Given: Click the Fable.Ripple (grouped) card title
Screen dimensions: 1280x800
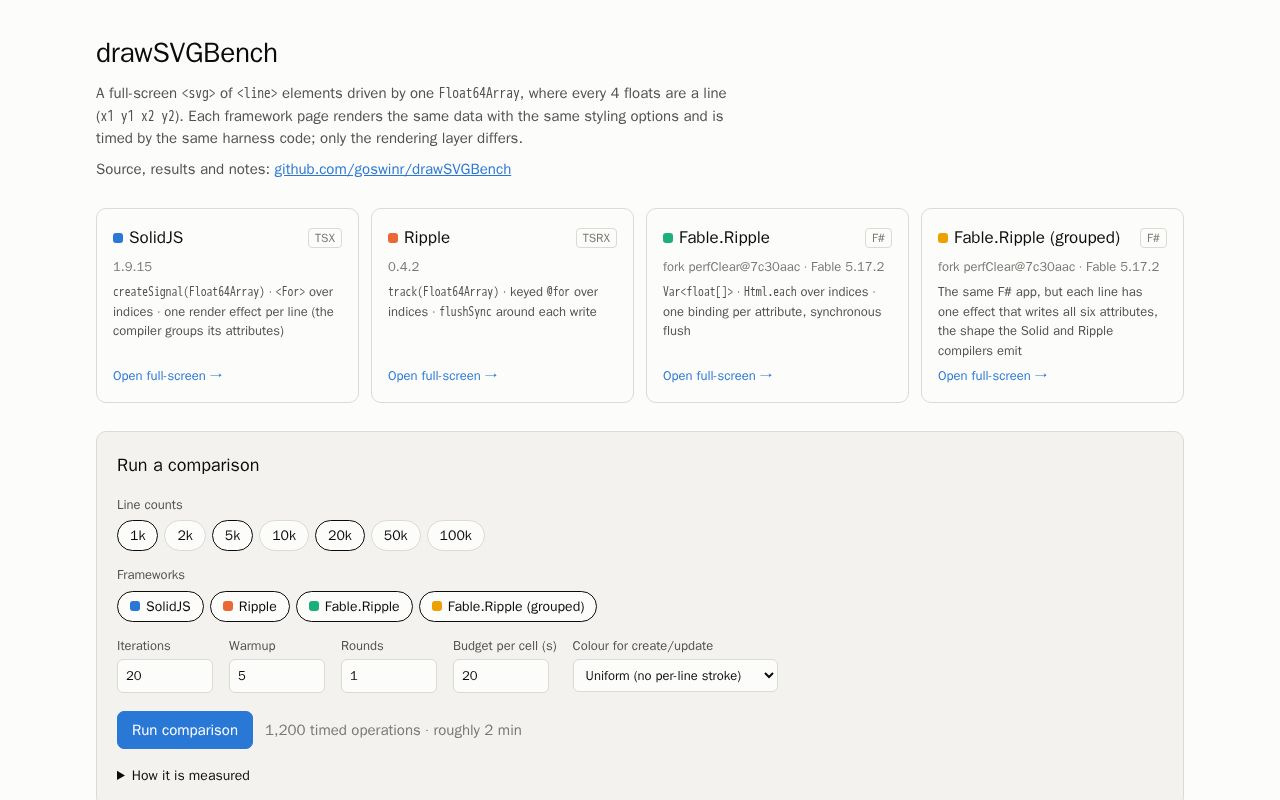Looking at the screenshot, I should click(1037, 238).
